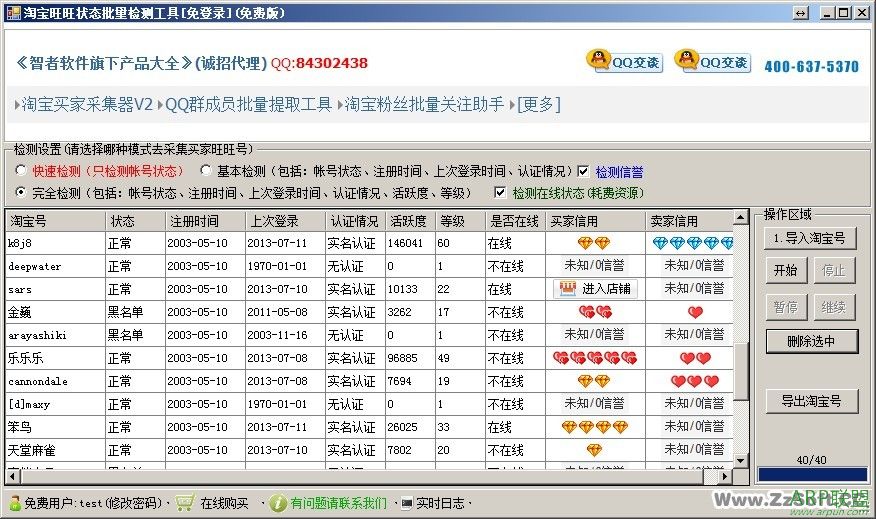
Task: Click 修改密码 link in status bar
Action: 134,503
